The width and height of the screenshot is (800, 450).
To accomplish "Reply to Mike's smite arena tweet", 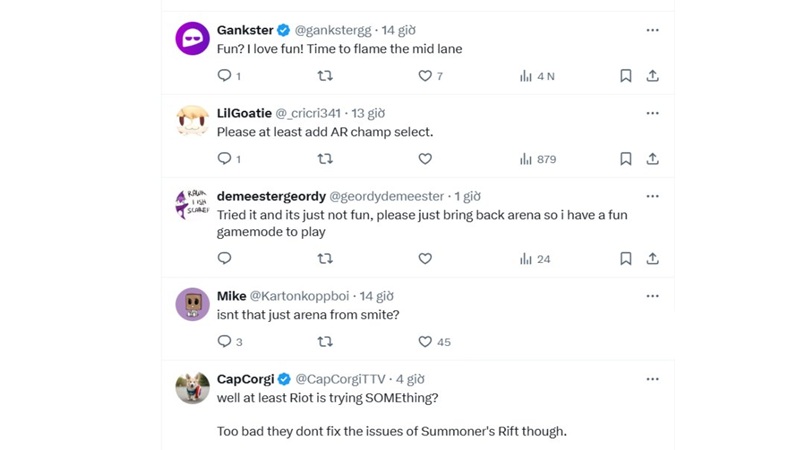I will click(225, 342).
